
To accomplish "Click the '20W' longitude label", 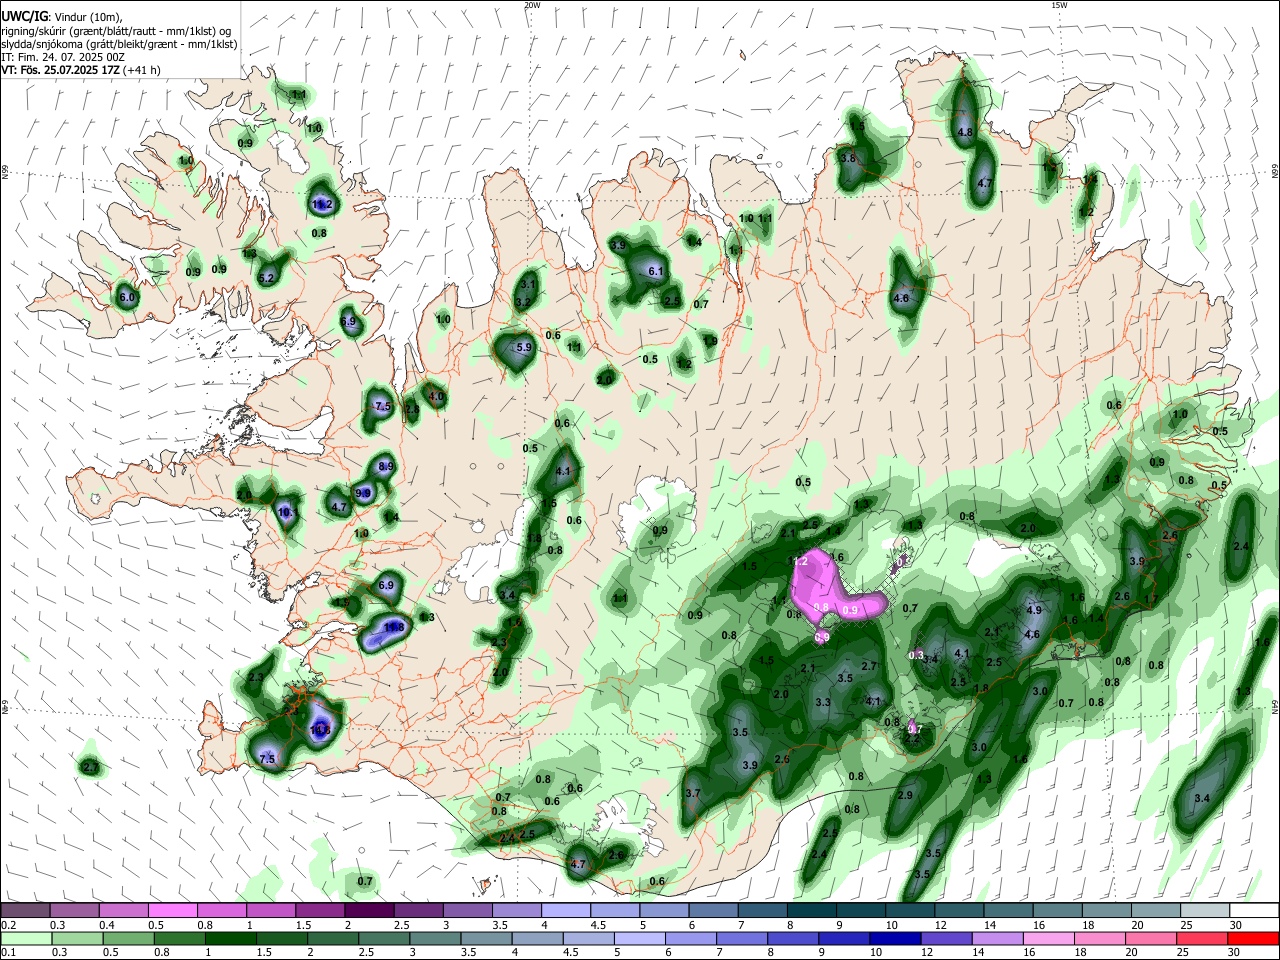I will coord(532,5).
